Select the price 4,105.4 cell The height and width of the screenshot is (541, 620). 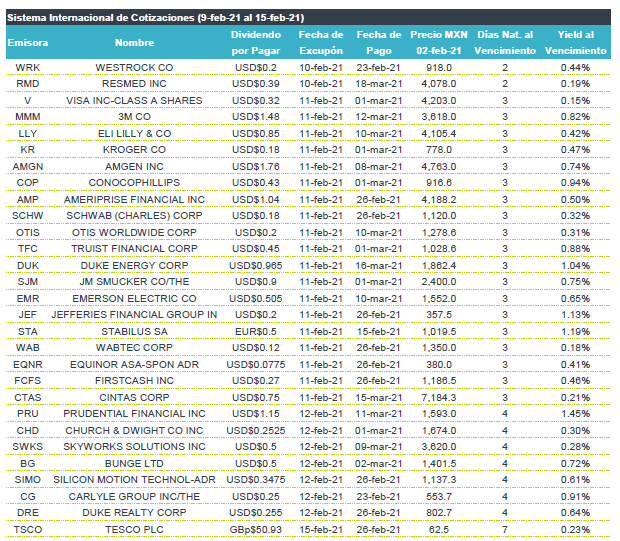(x=439, y=134)
